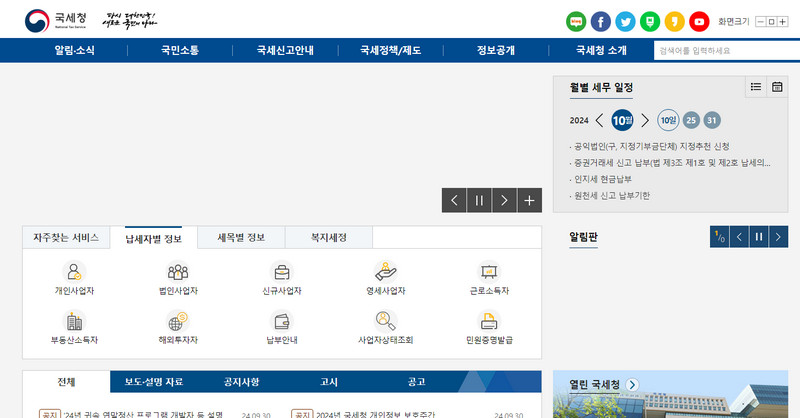
Task: Select the 고시 tab
Action: coord(329,382)
